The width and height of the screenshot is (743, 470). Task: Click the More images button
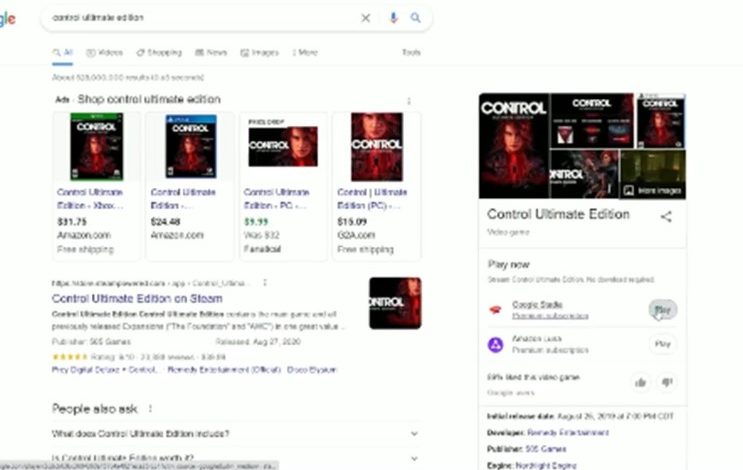point(653,190)
